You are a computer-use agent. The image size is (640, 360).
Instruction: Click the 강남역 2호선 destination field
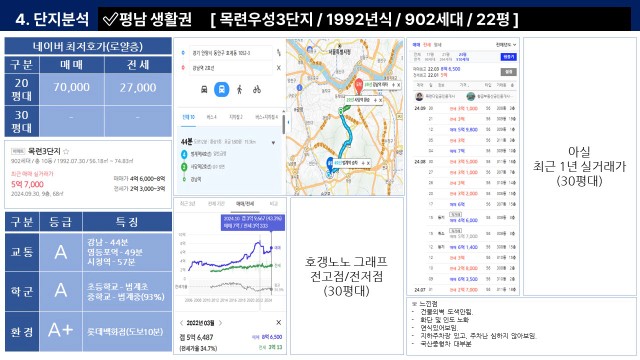231,68
